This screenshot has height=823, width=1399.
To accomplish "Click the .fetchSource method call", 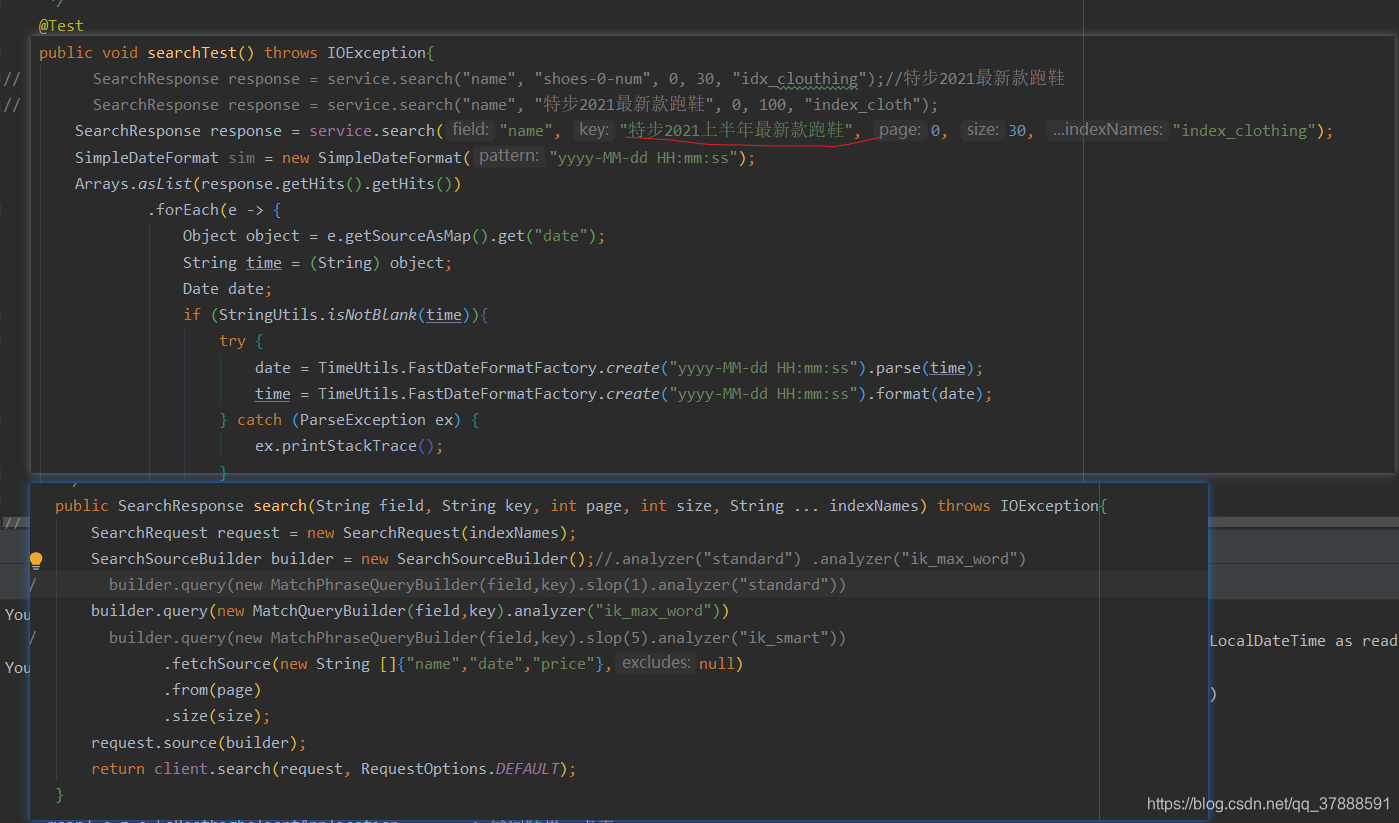I will coord(217,664).
